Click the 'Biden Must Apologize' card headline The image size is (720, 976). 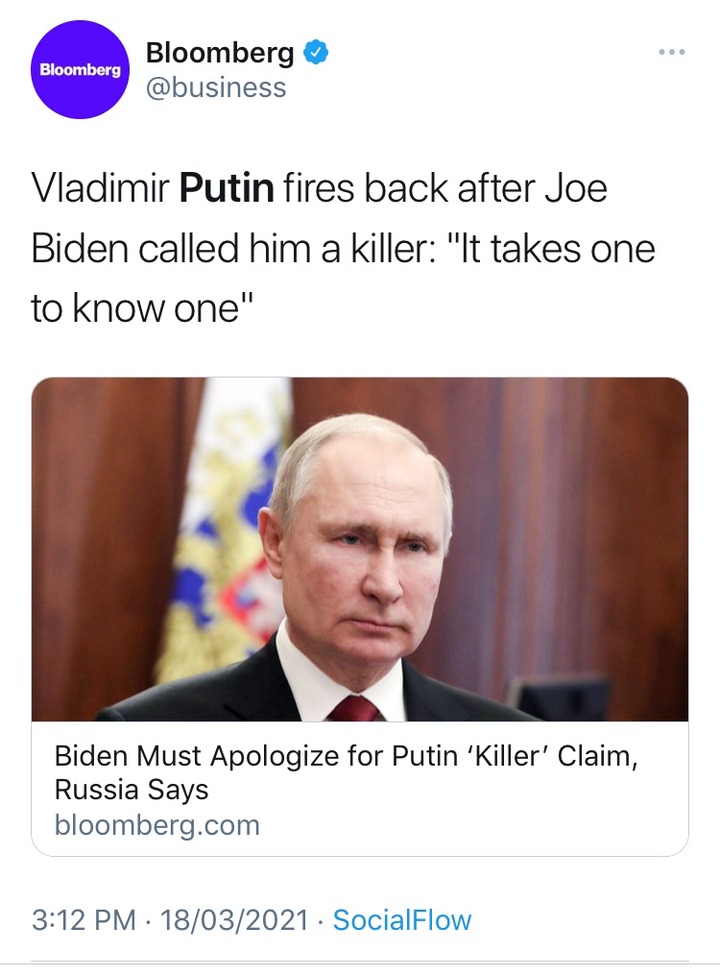click(x=346, y=772)
